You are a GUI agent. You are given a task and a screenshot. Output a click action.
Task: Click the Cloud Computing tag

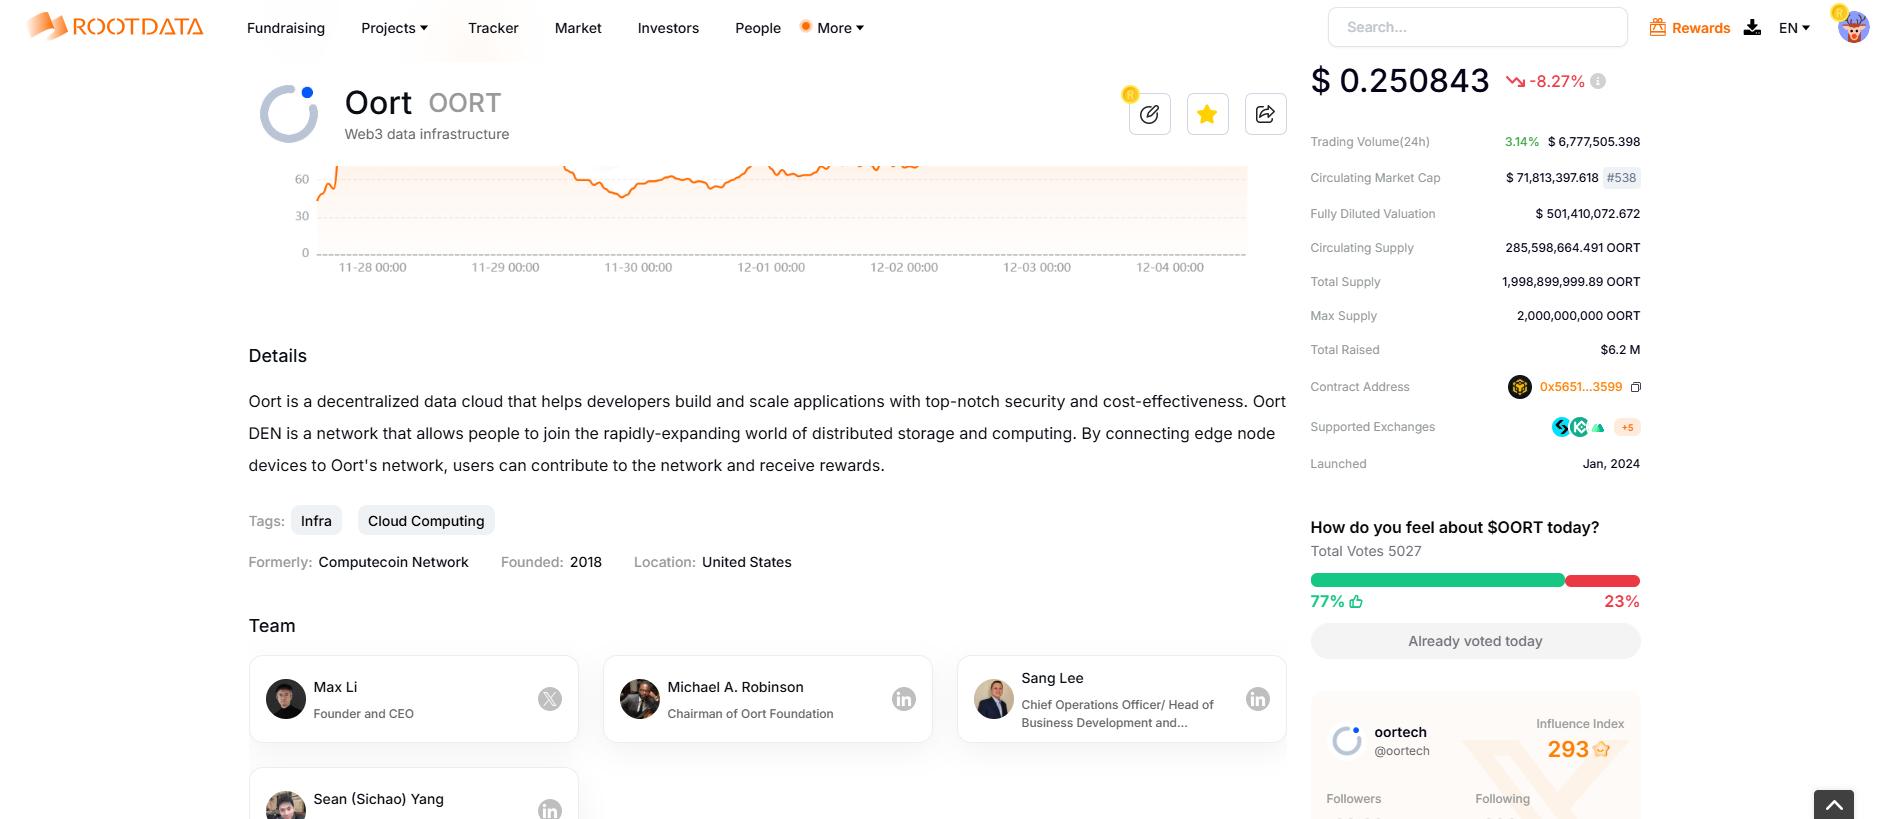[426, 520]
